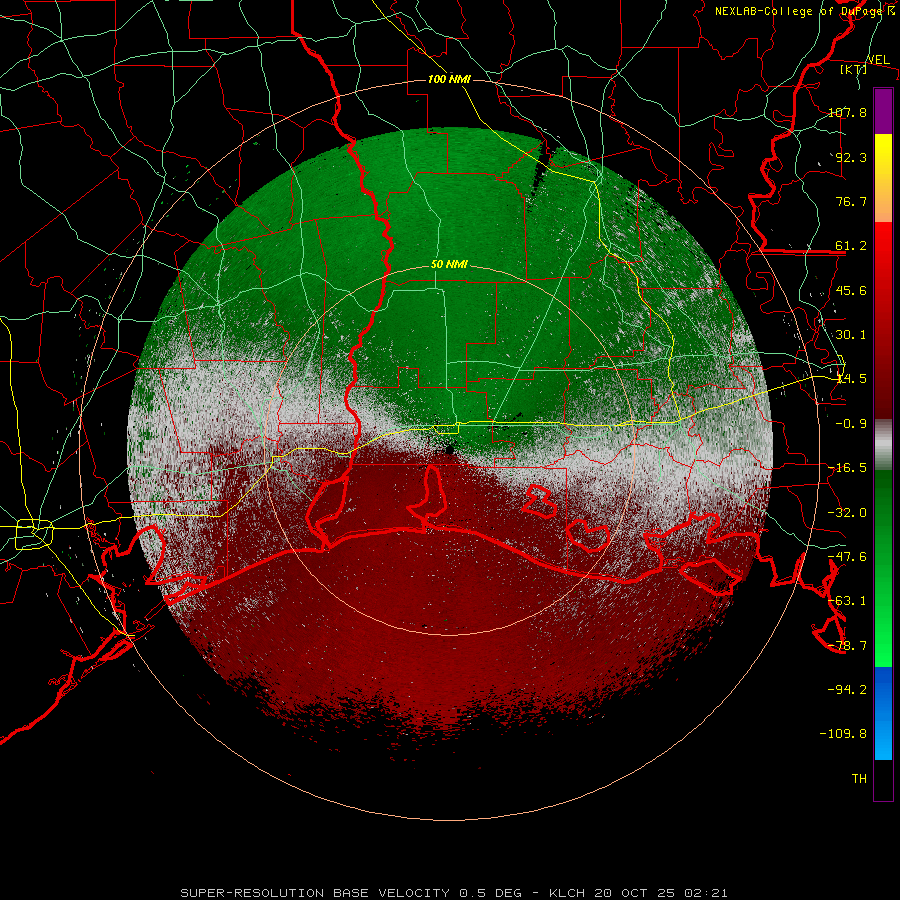
Task: Click the -63.1 scale value
Action: (847, 601)
